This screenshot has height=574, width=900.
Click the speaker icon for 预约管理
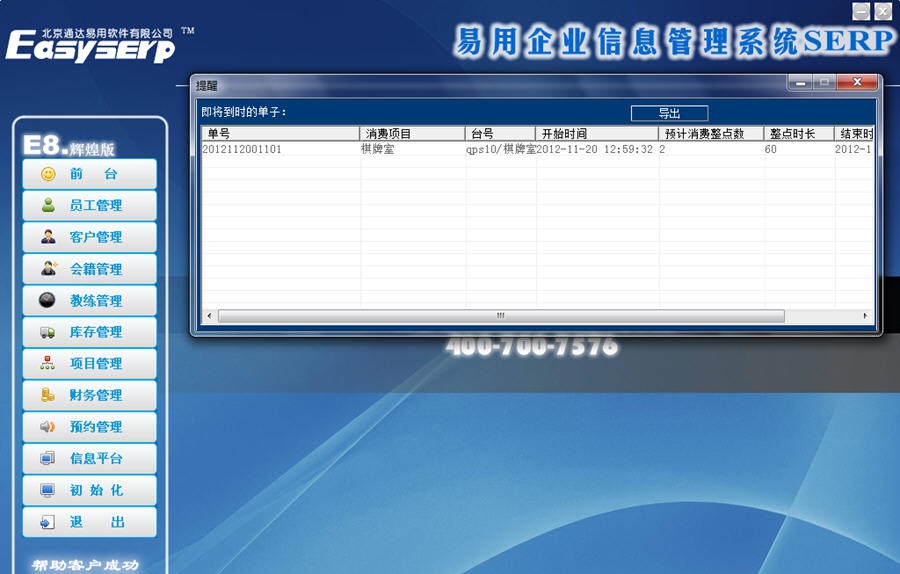(48, 426)
